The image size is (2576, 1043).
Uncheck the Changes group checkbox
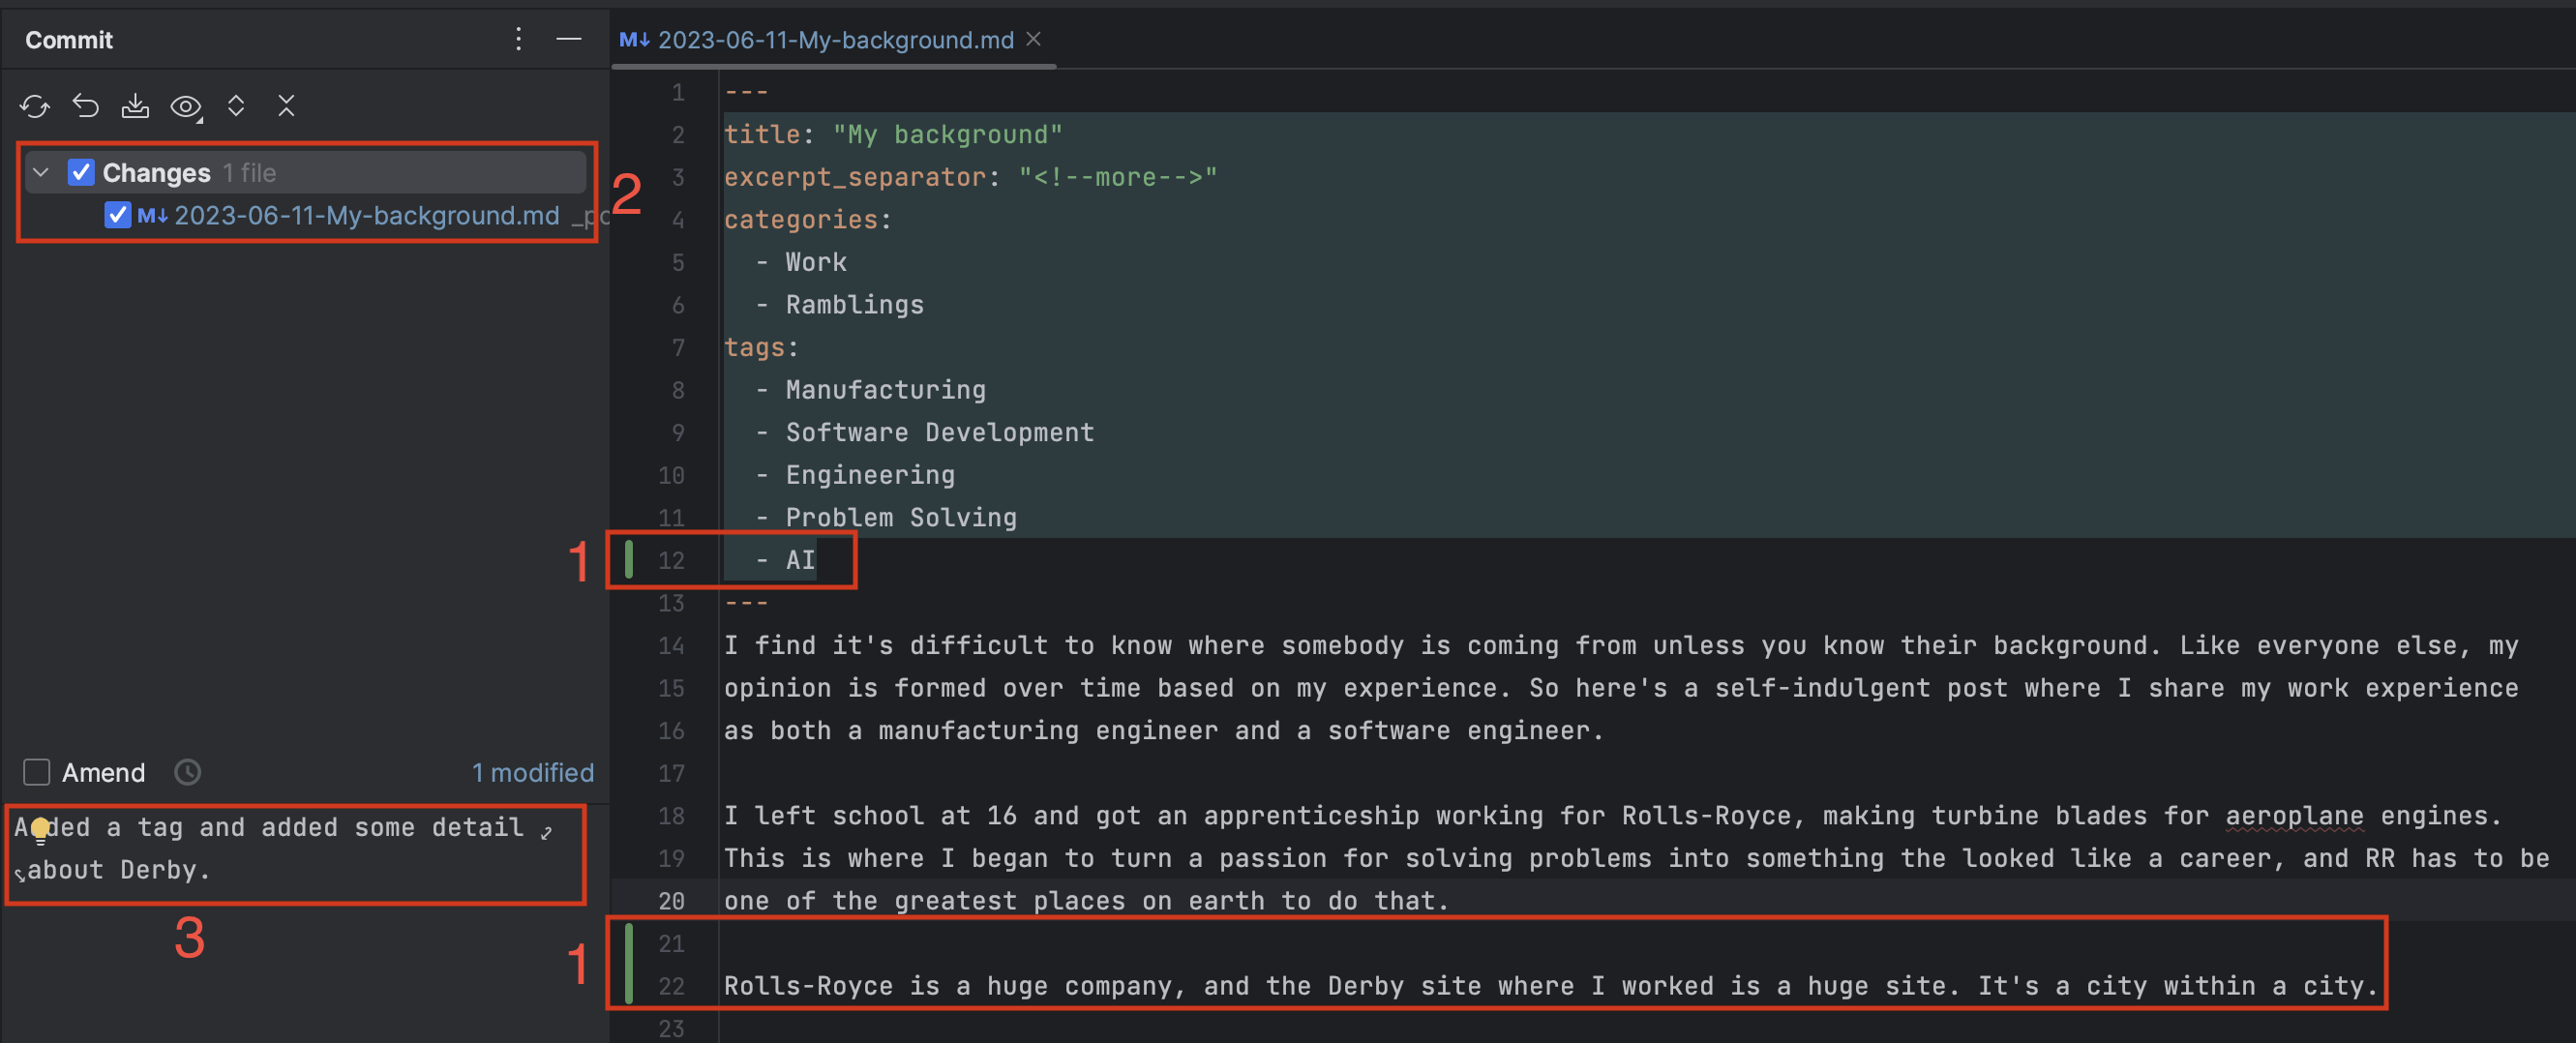click(81, 172)
